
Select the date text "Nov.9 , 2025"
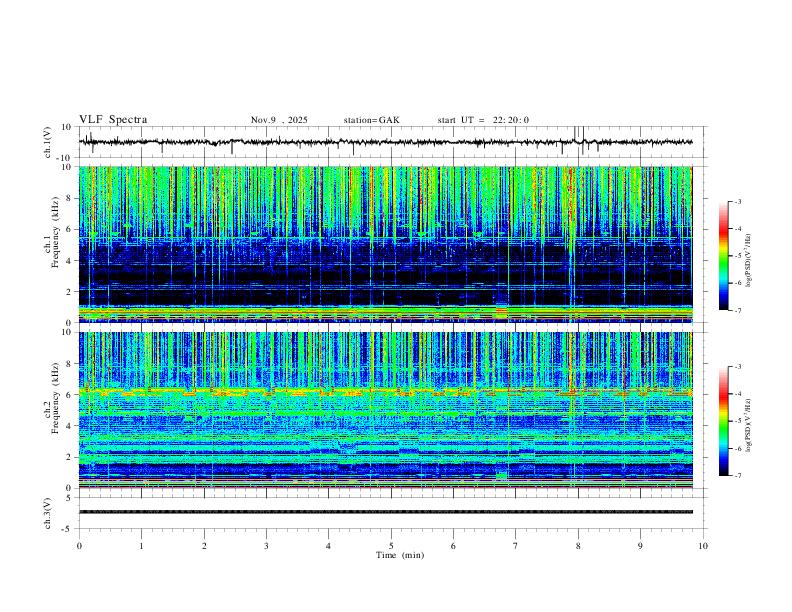pos(279,120)
